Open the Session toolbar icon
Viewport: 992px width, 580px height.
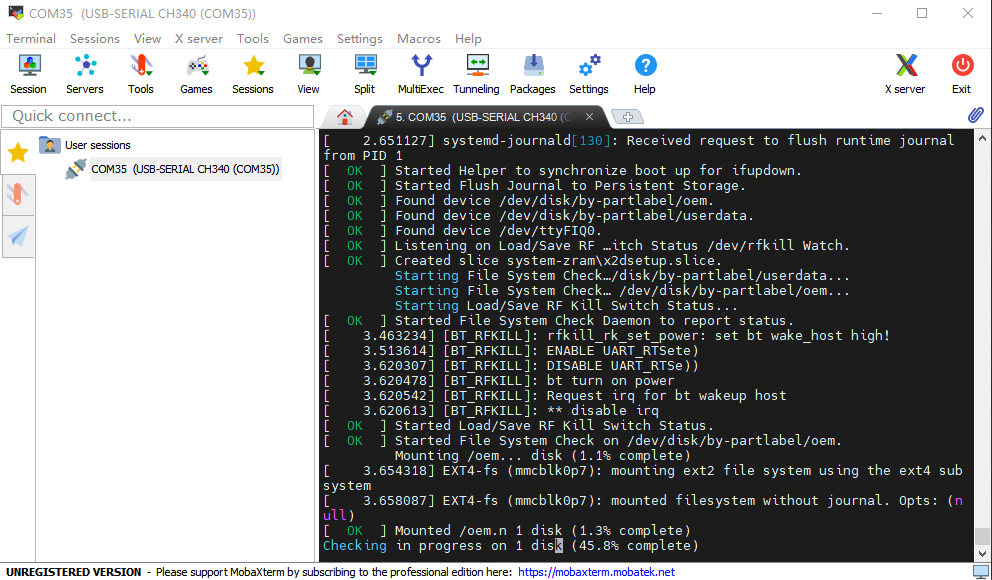(x=28, y=74)
